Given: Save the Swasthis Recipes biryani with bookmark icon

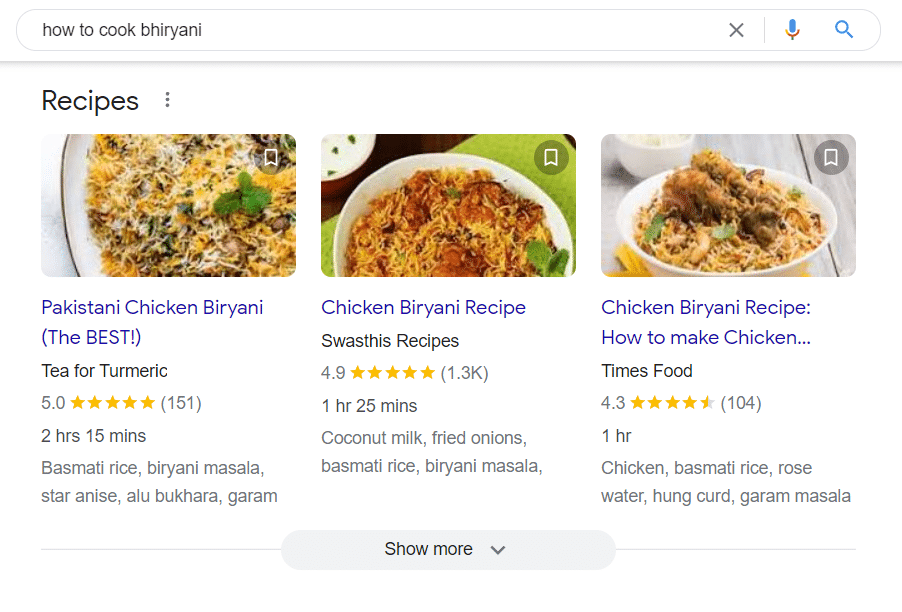Looking at the screenshot, I should pos(551,157).
